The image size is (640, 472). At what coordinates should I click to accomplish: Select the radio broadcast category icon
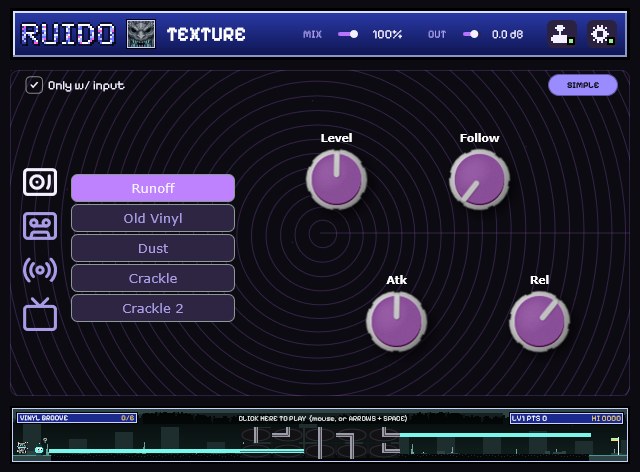tap(40, 270)
